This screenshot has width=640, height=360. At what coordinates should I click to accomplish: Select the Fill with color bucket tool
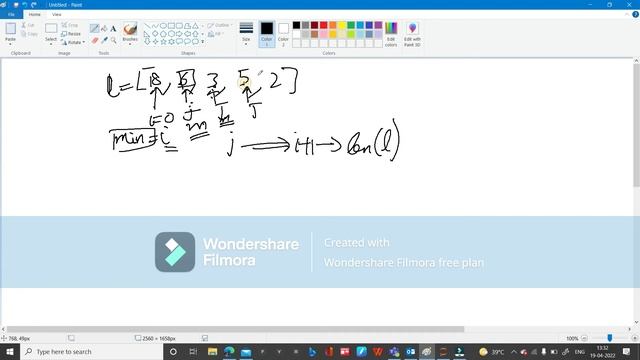click(x=104, y=29)
